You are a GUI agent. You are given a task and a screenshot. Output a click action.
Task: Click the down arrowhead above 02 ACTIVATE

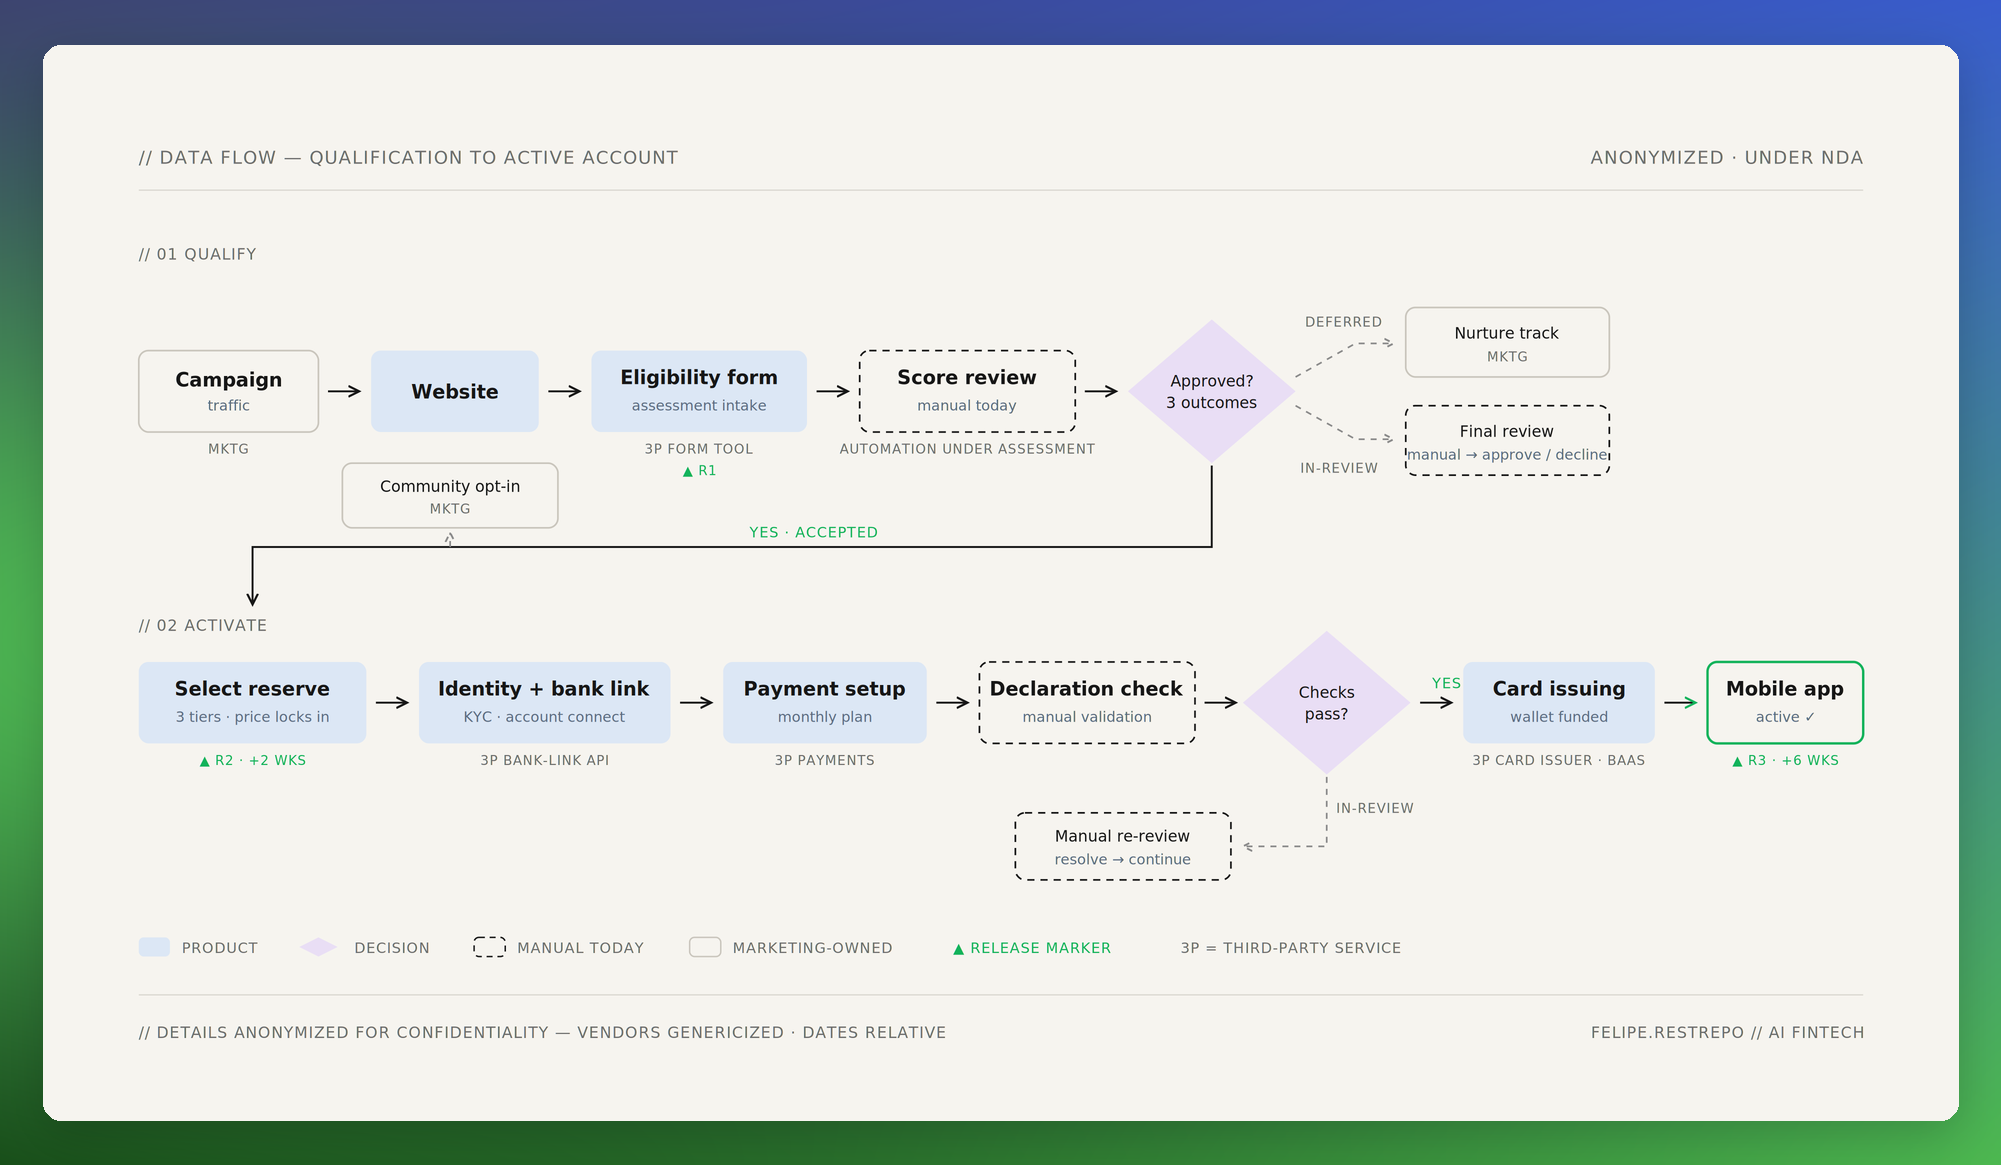click(253, 598)
